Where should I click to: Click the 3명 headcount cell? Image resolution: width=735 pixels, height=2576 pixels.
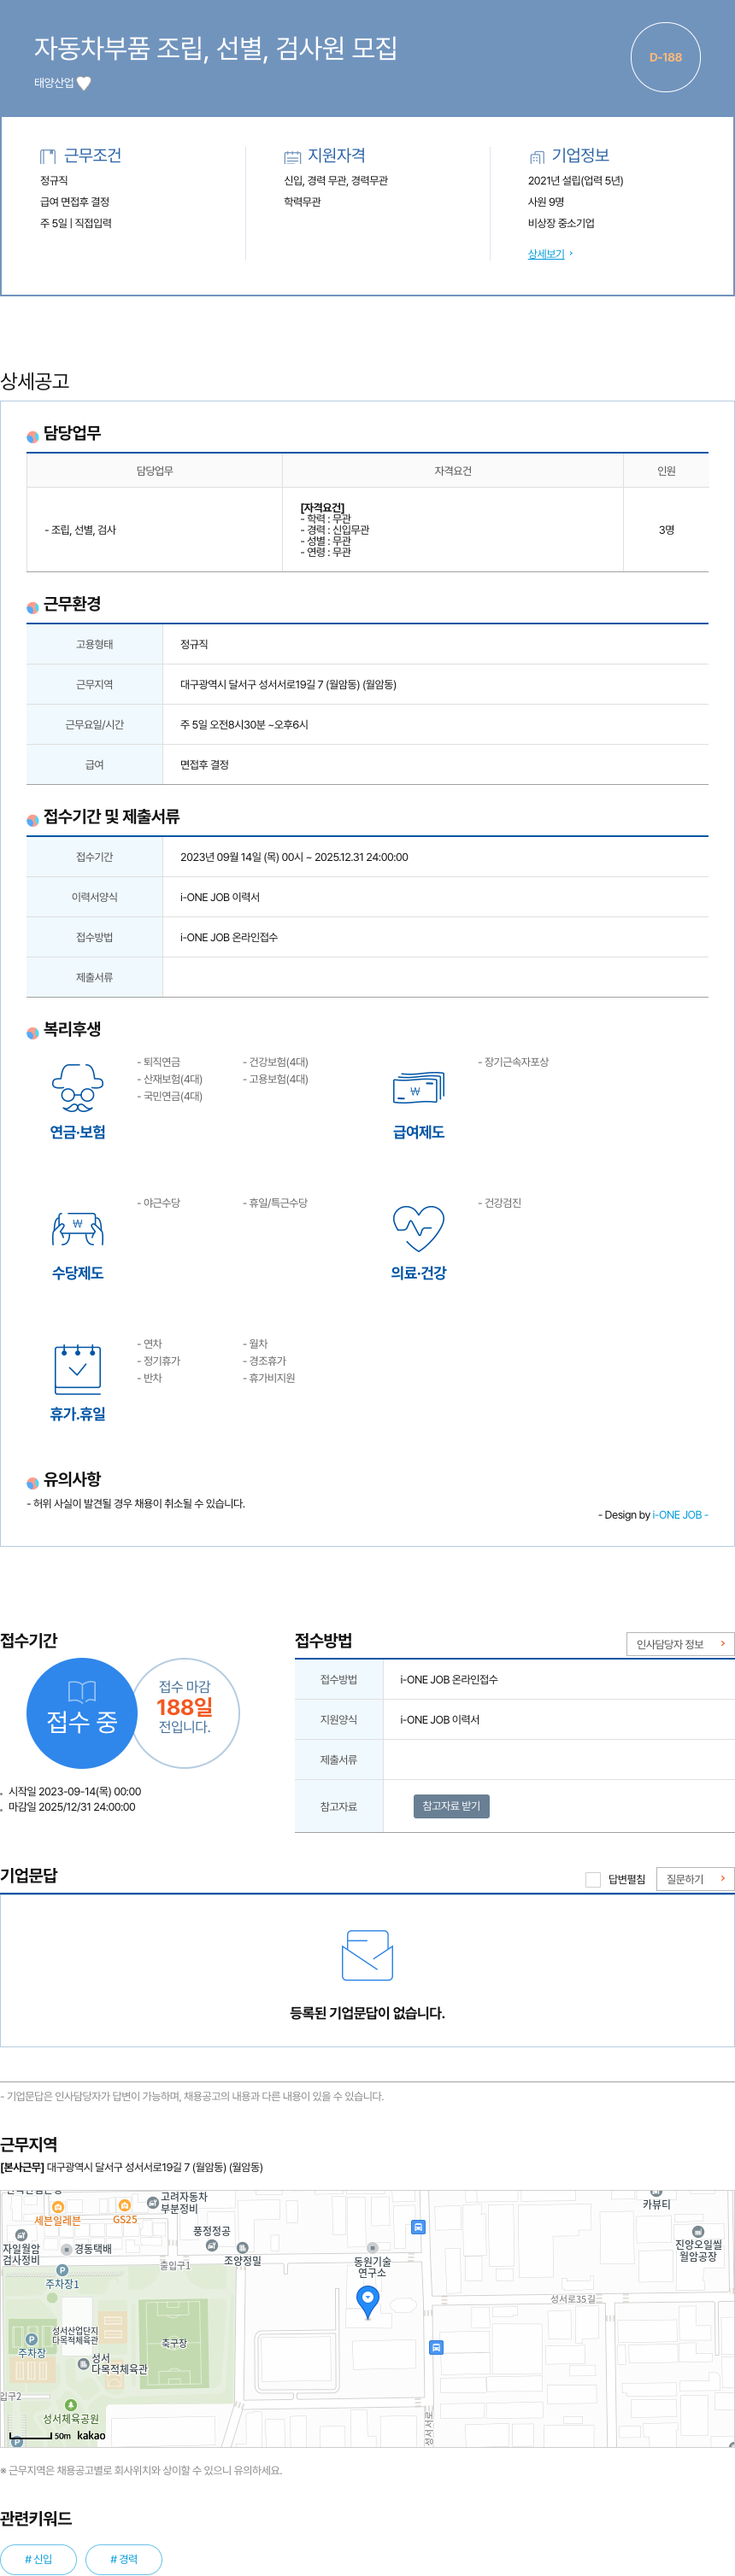click(666, 530)
